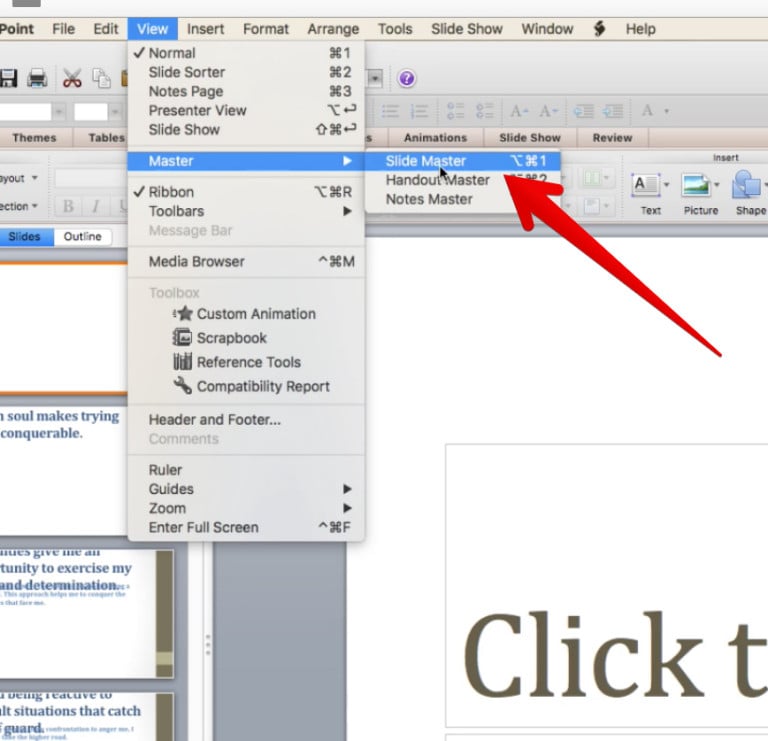The height and width of the screenshot is (741, 768).
Task: Open the Text box dropdown arrow
Action: (666, 185)
